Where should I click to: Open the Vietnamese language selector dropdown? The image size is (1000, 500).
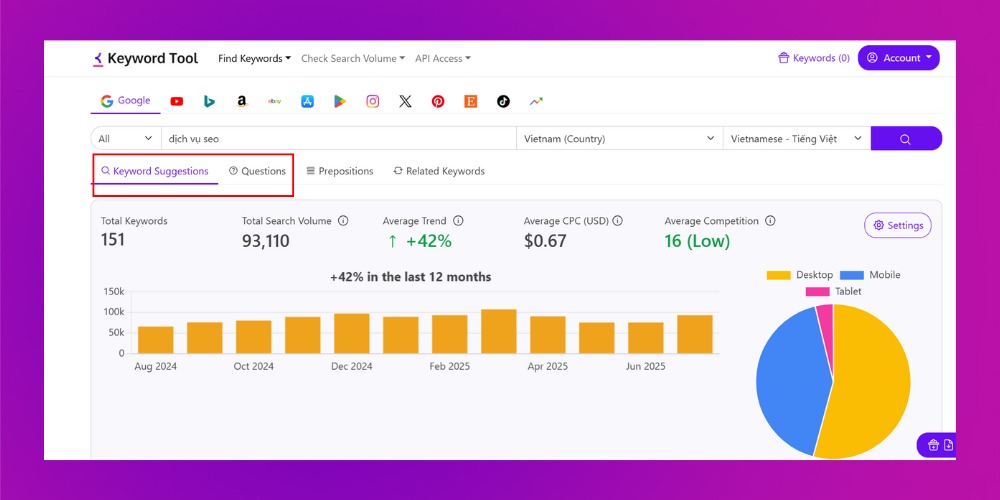[796, 139]
